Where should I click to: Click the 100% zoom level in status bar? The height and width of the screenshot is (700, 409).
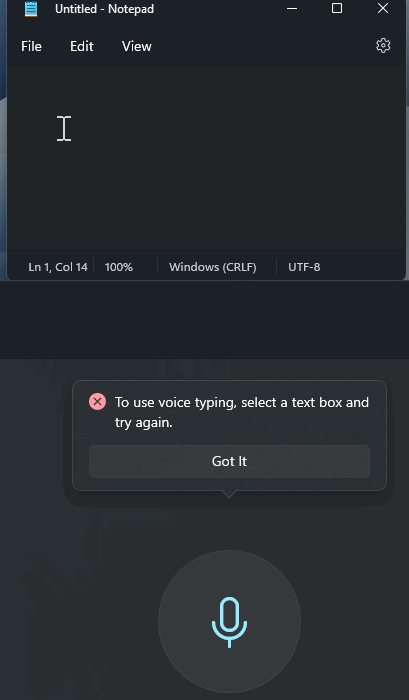(119, 267)
